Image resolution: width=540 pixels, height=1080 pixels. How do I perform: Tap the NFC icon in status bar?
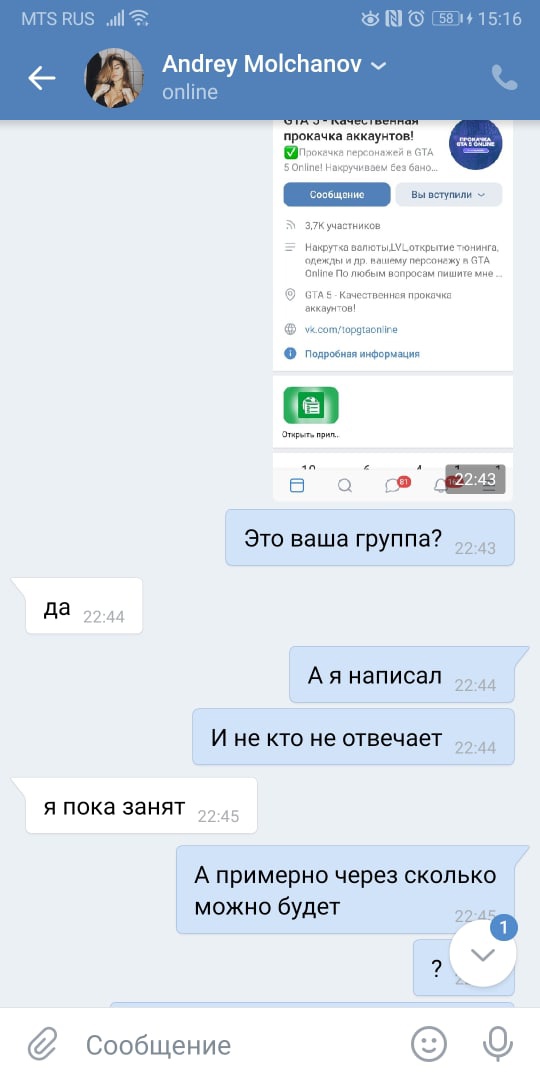pyautogui.click(x=394, y=19)
